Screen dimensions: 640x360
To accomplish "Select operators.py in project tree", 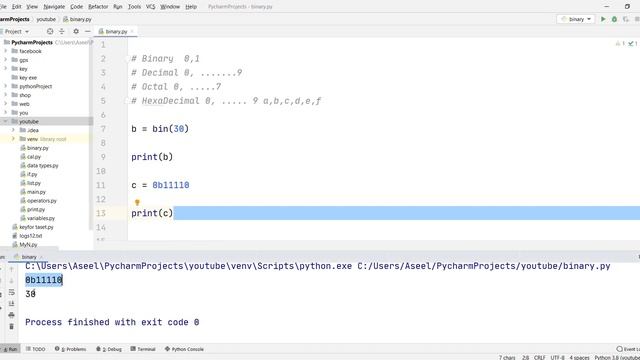I will coord(42,200).
